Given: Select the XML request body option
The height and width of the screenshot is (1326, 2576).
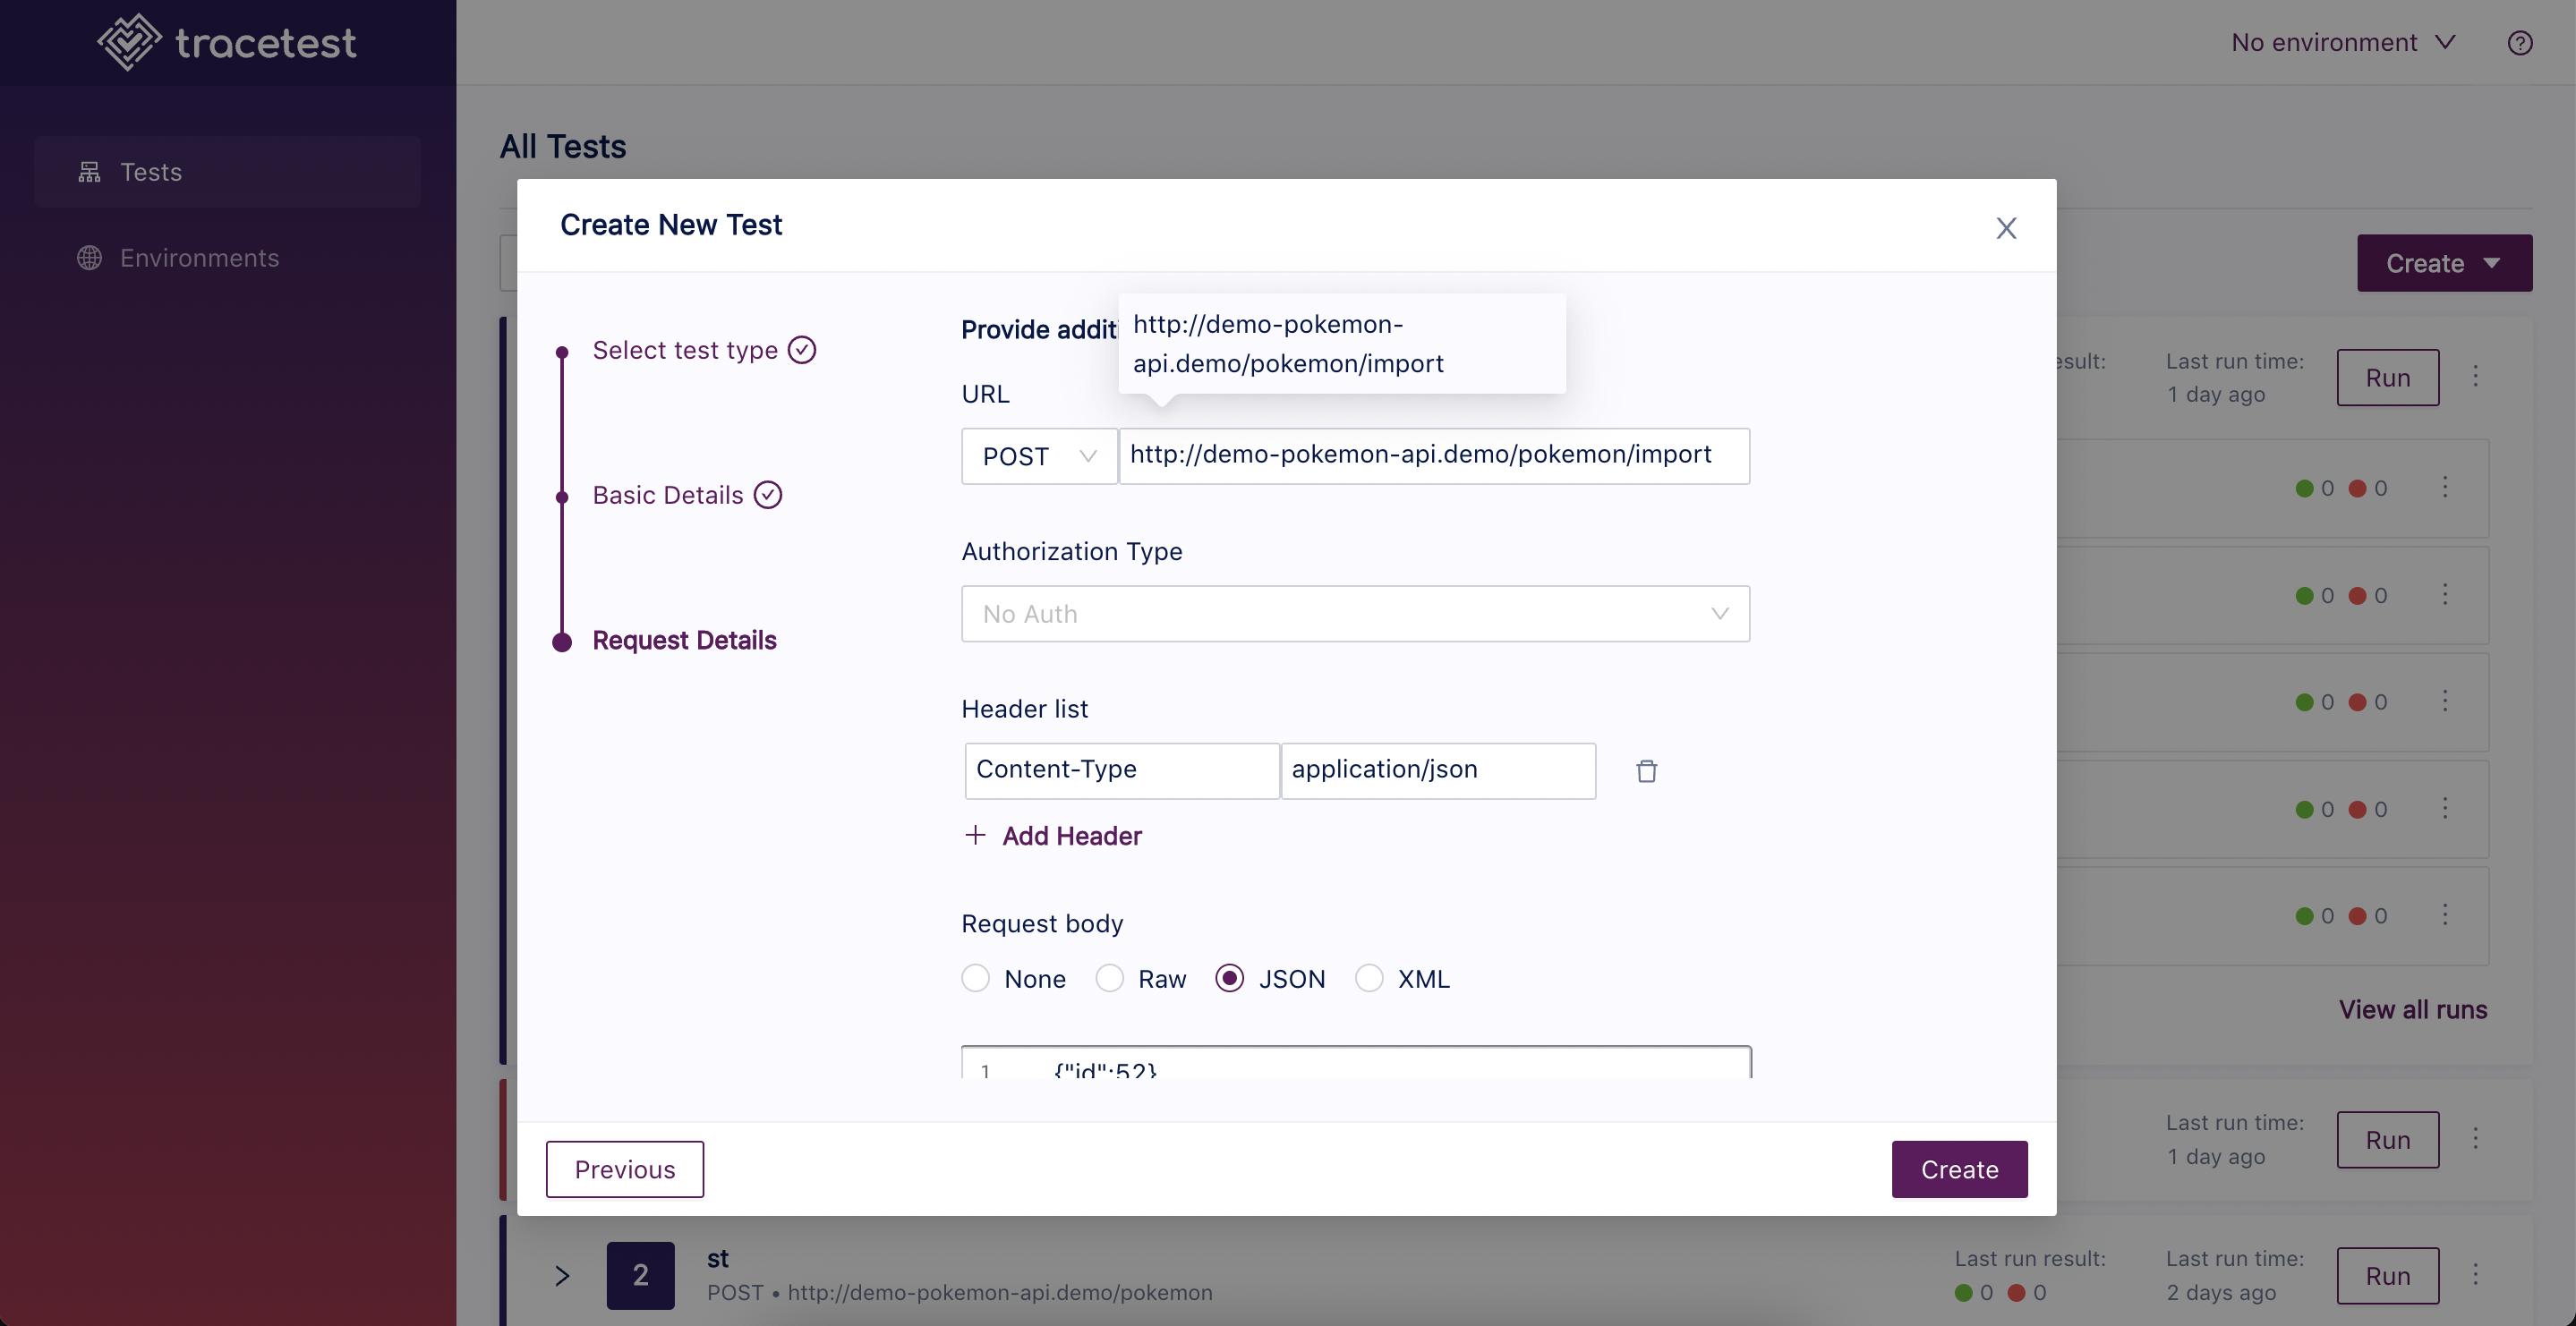Looking at the screenshot, I should pos(1369,978).
